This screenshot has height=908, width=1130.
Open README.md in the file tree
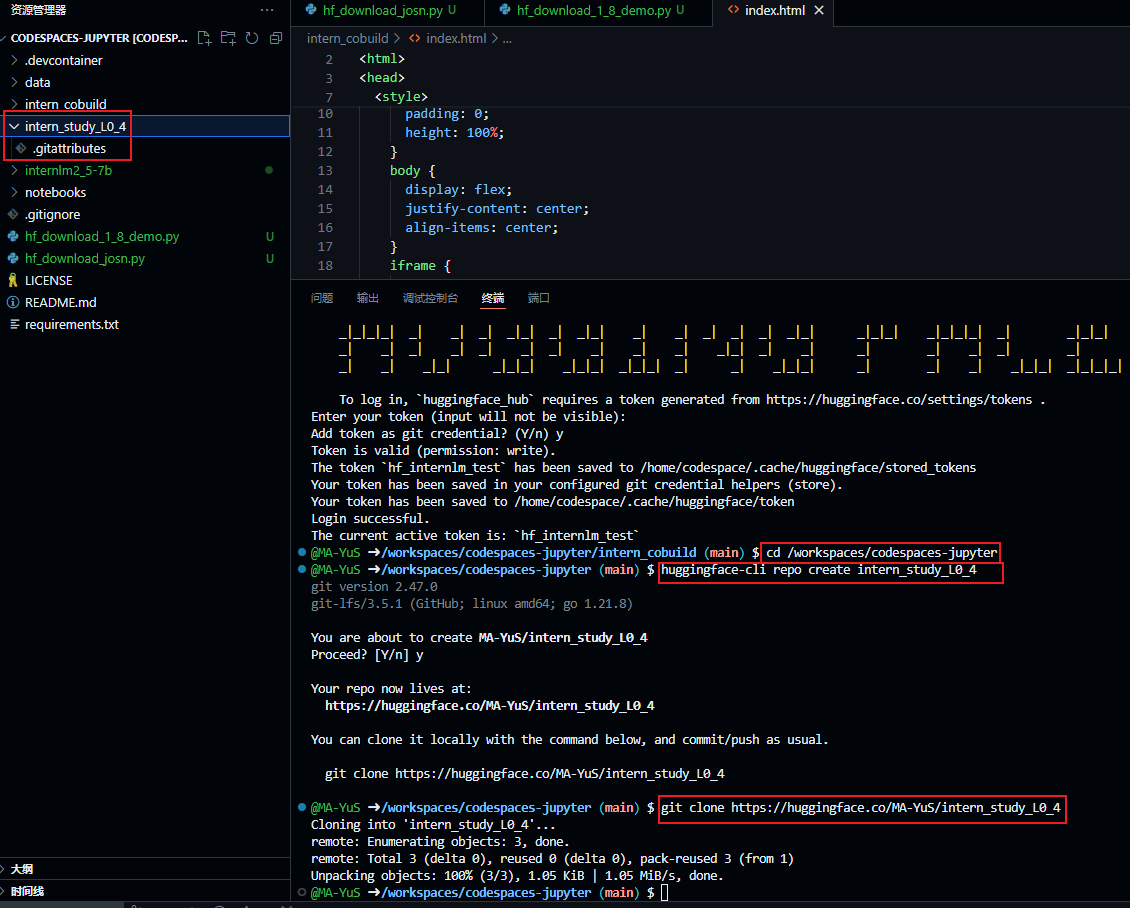coord(61,303)
